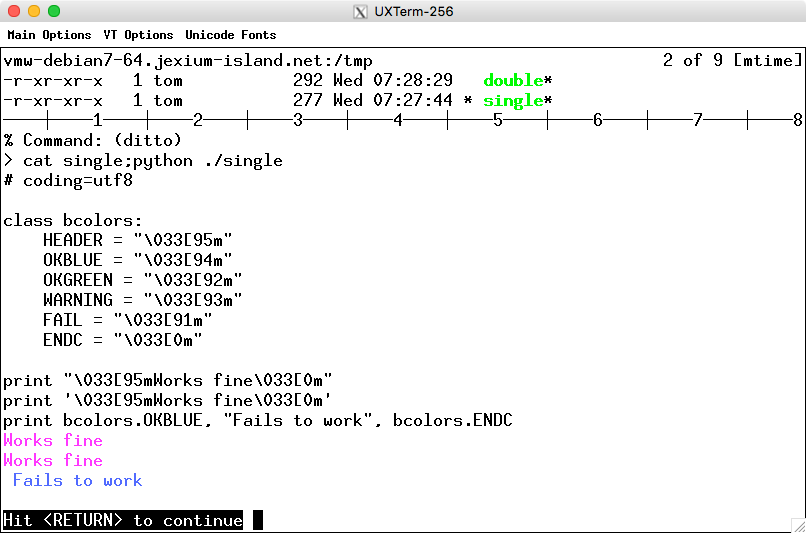Click the HEADER = "\033[95m" line

tap(138, 241)
